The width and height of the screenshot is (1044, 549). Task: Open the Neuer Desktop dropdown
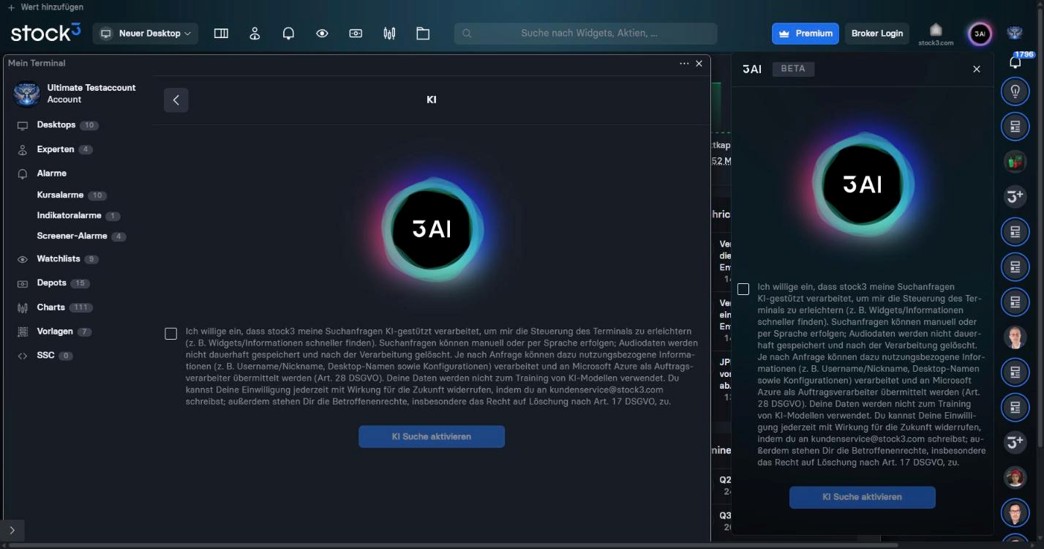pyautogui.click(x=145, y=33)
